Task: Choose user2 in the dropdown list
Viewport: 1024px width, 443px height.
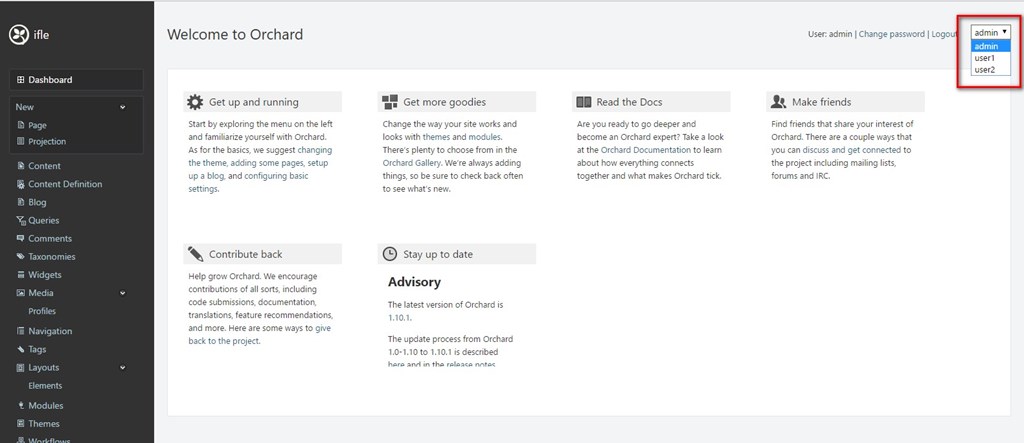Action: (984, 70)
